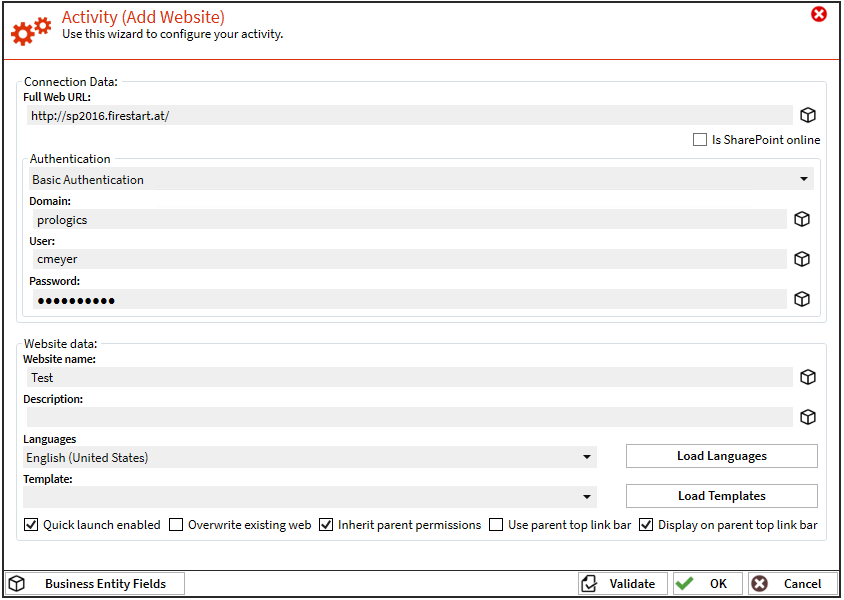Viewport: 844px width, 600px height.
Task: Click the Validate button
Action: tap(622, 583)
